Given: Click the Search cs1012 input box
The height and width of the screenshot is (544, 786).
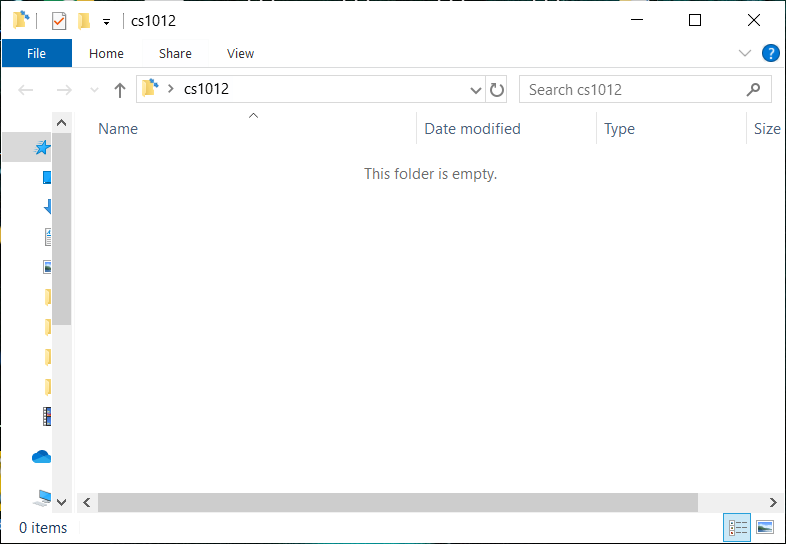Looking at the screenshot, I should tap(630, 90).
